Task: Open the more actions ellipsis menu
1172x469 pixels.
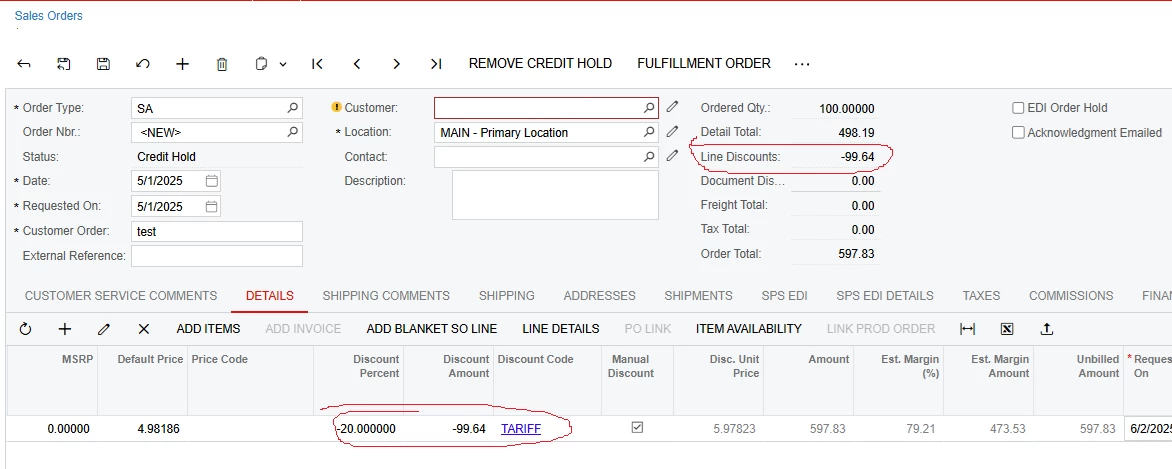Action: coord(802,64)
